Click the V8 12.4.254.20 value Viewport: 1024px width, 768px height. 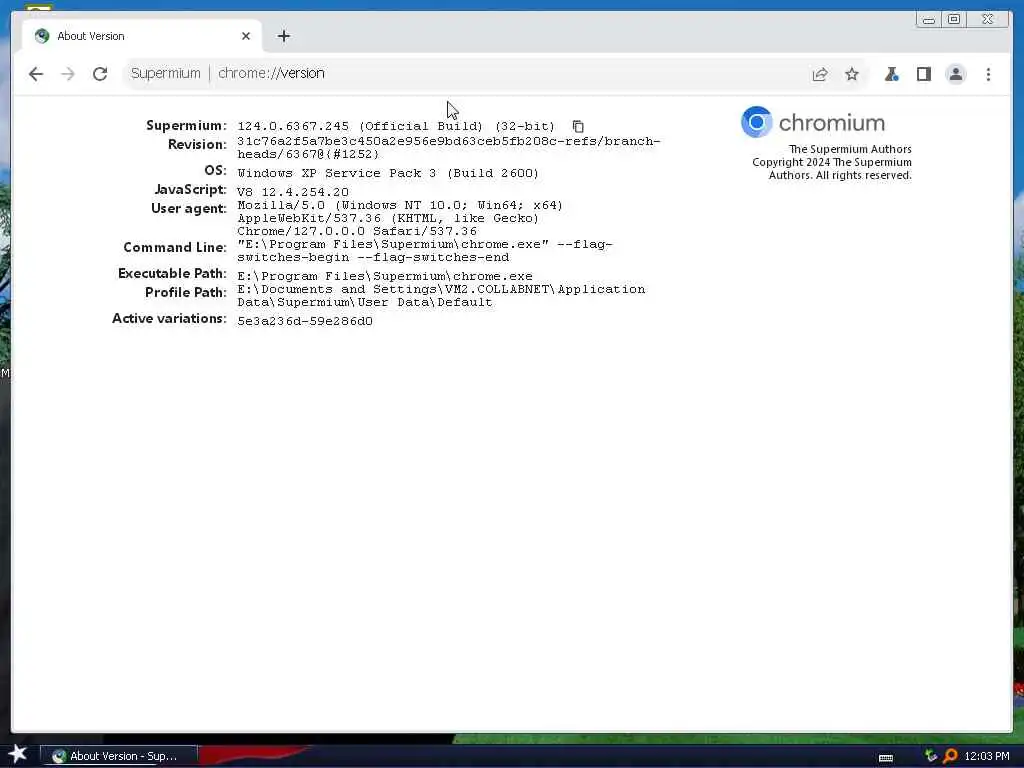[293, 192]
